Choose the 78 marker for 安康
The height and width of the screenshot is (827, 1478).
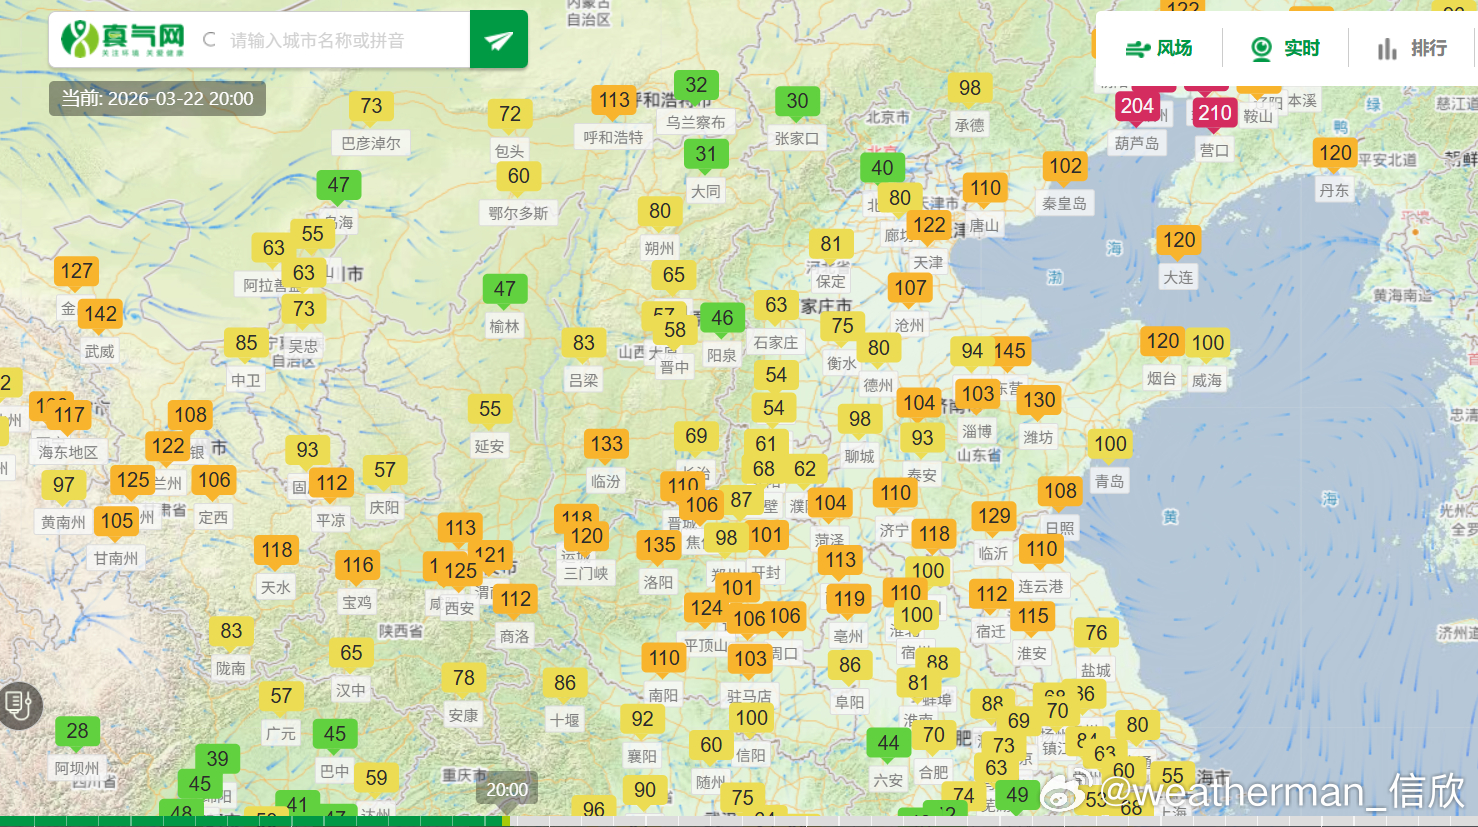(464, 678)
